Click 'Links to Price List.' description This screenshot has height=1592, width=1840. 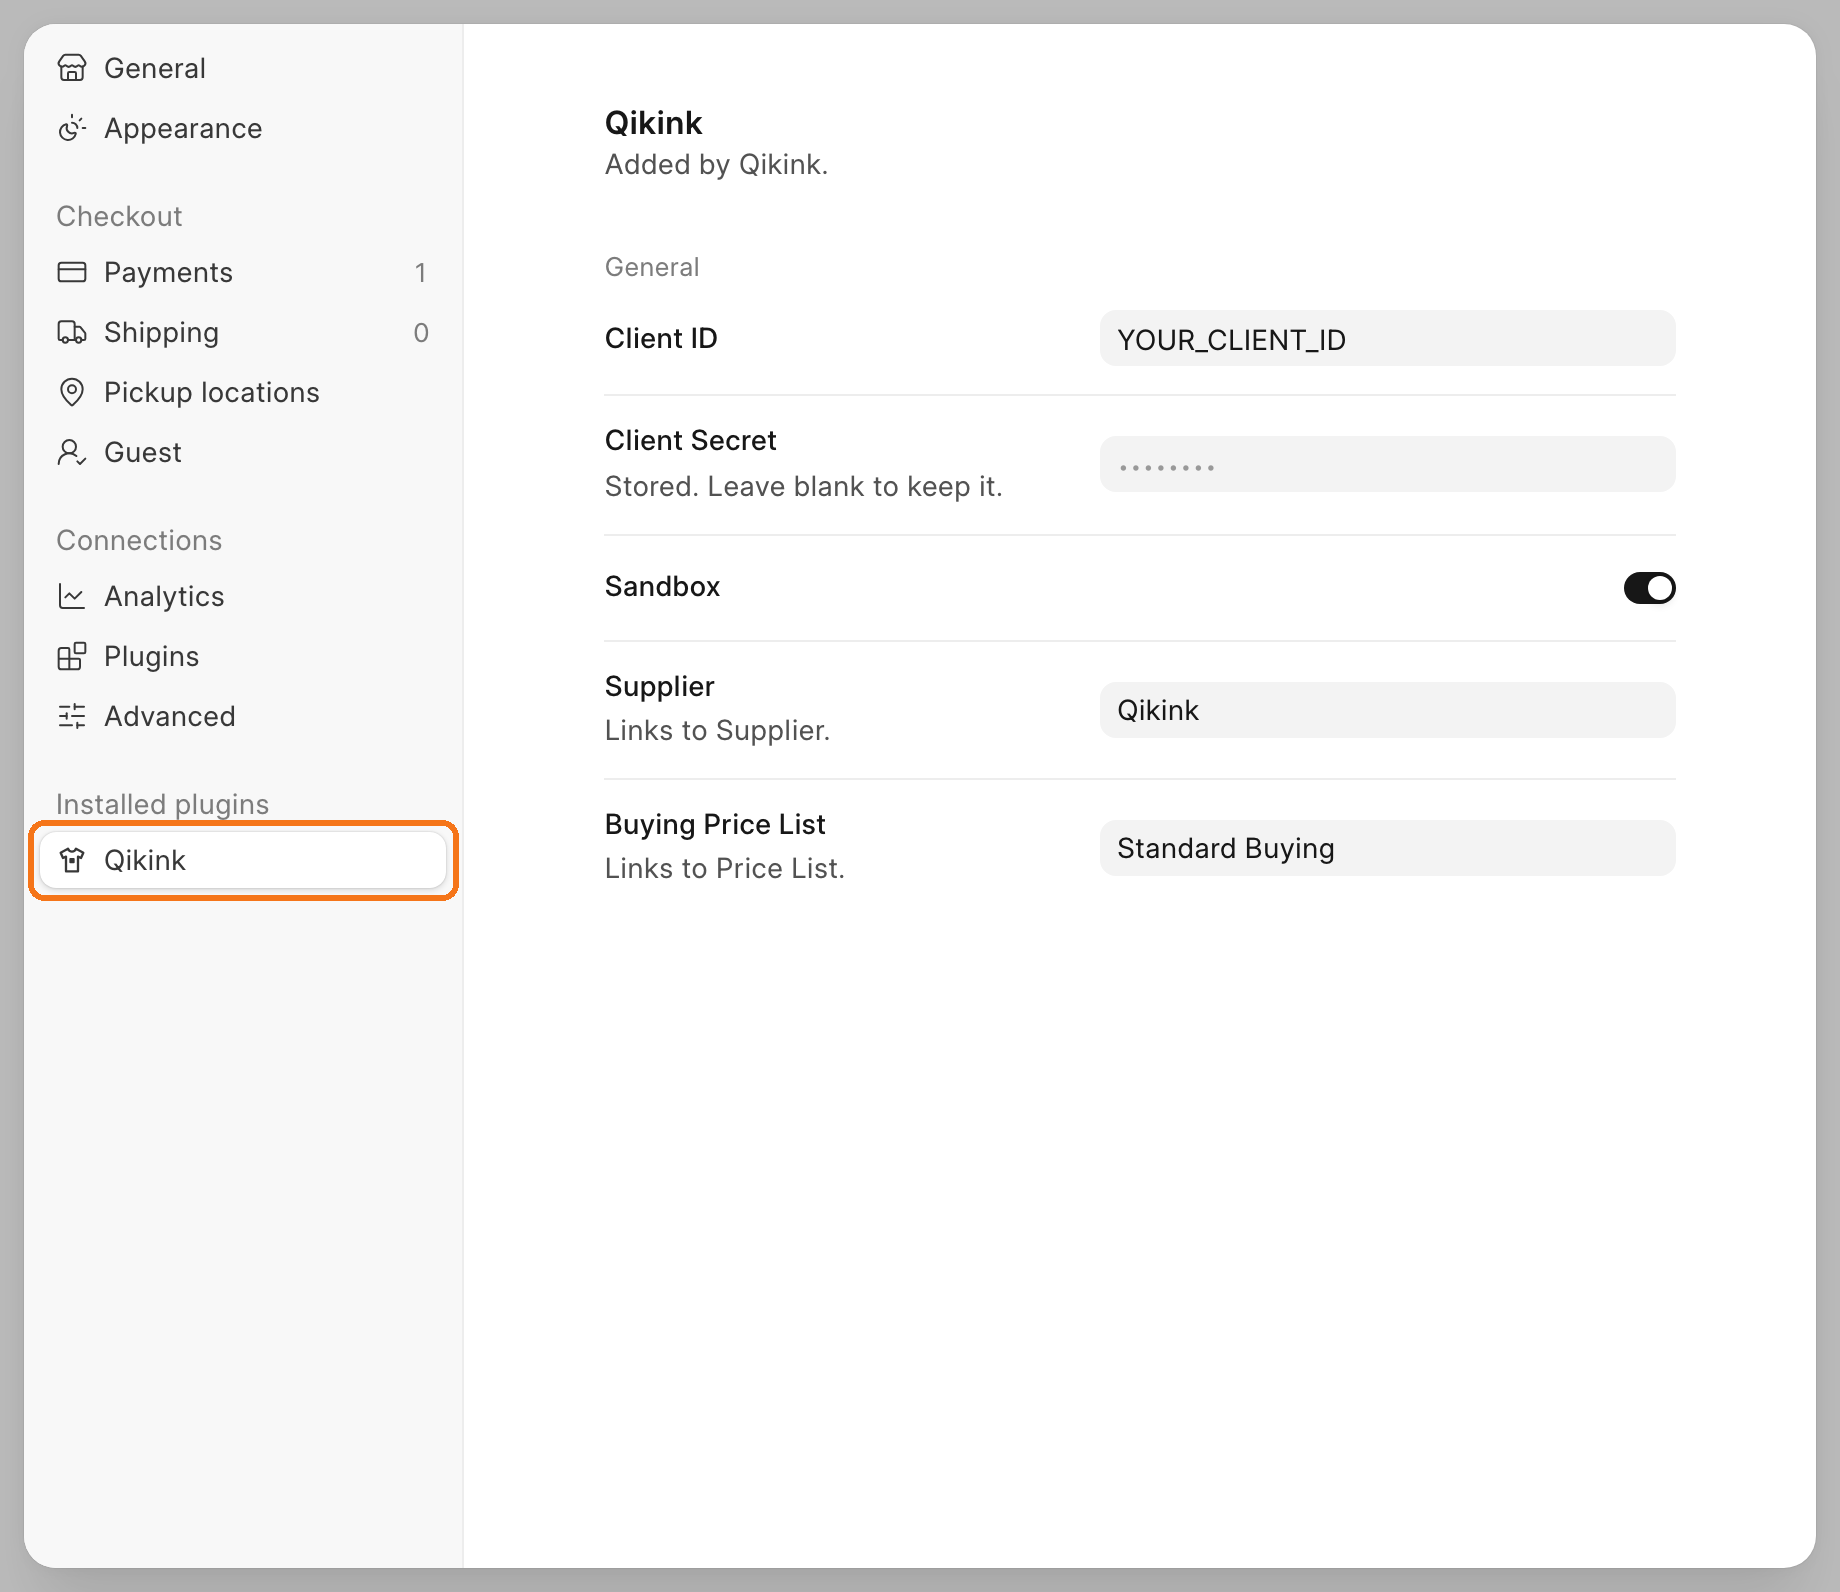724,868
